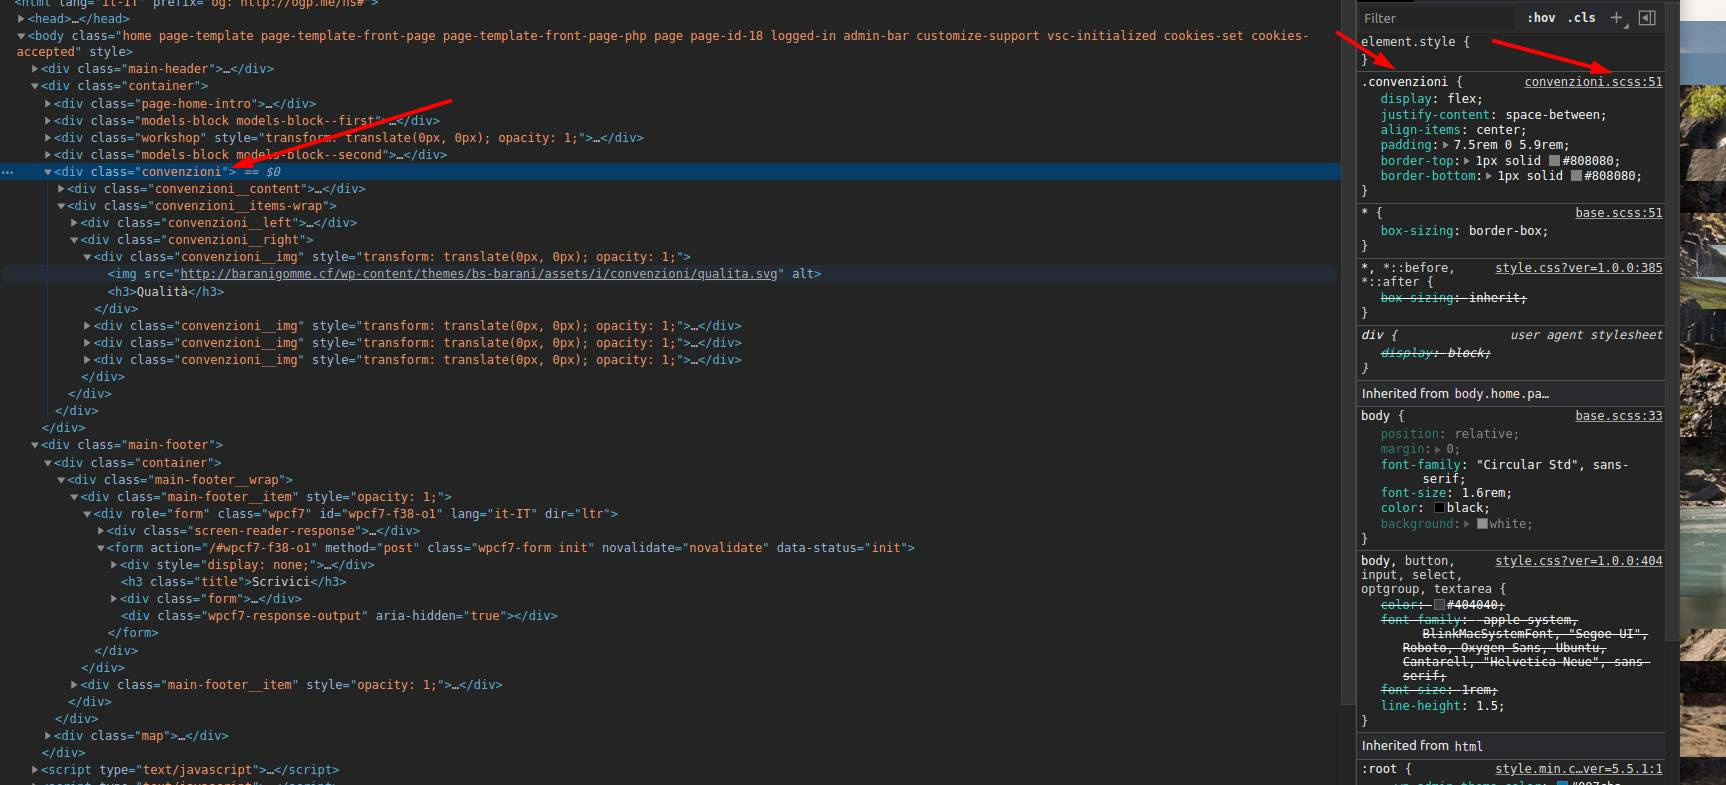
Task: Open base.scss:33 source link
Action: tap(1619, 416)
